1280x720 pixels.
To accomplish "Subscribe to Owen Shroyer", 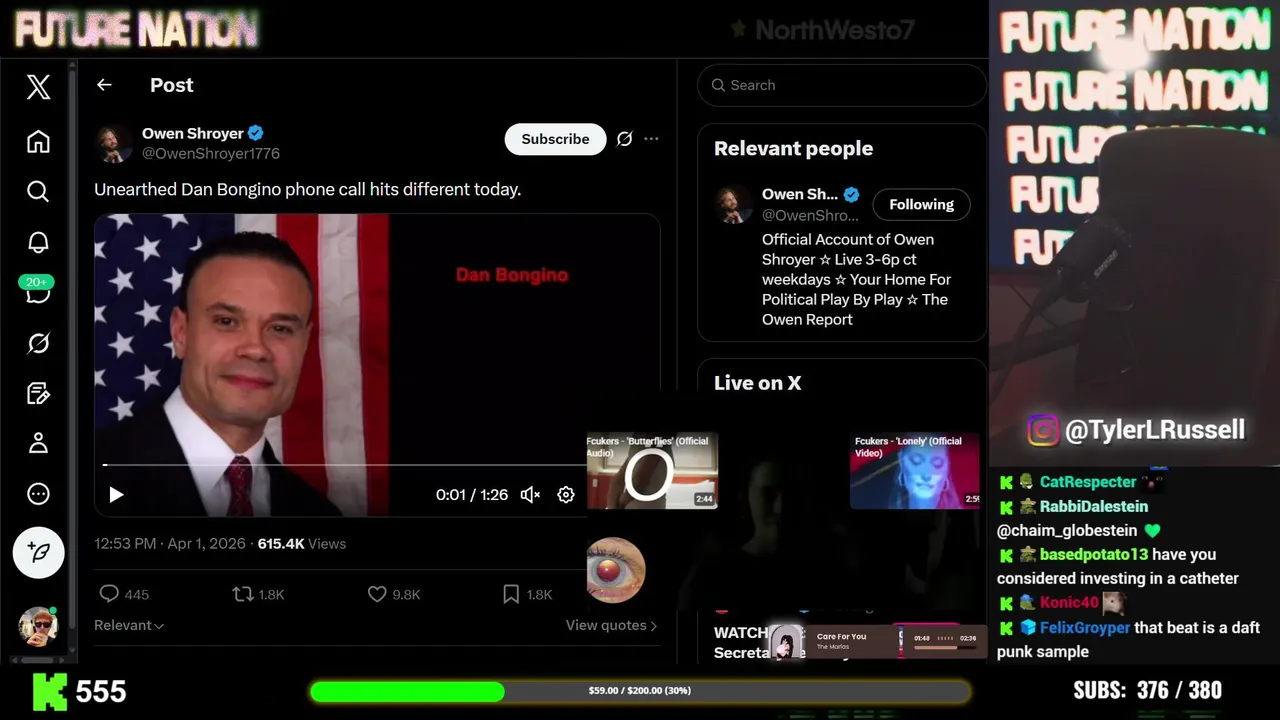I will 555,139.
